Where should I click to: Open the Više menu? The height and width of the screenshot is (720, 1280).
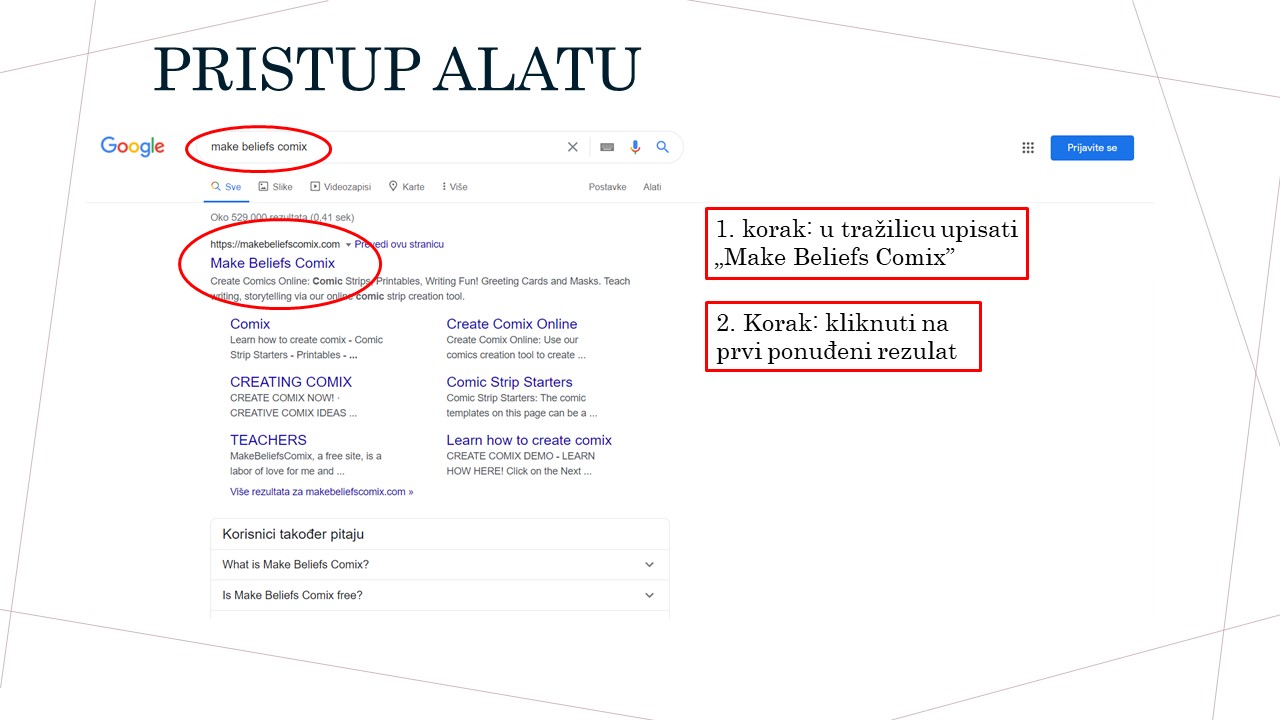tap(454, 187)
